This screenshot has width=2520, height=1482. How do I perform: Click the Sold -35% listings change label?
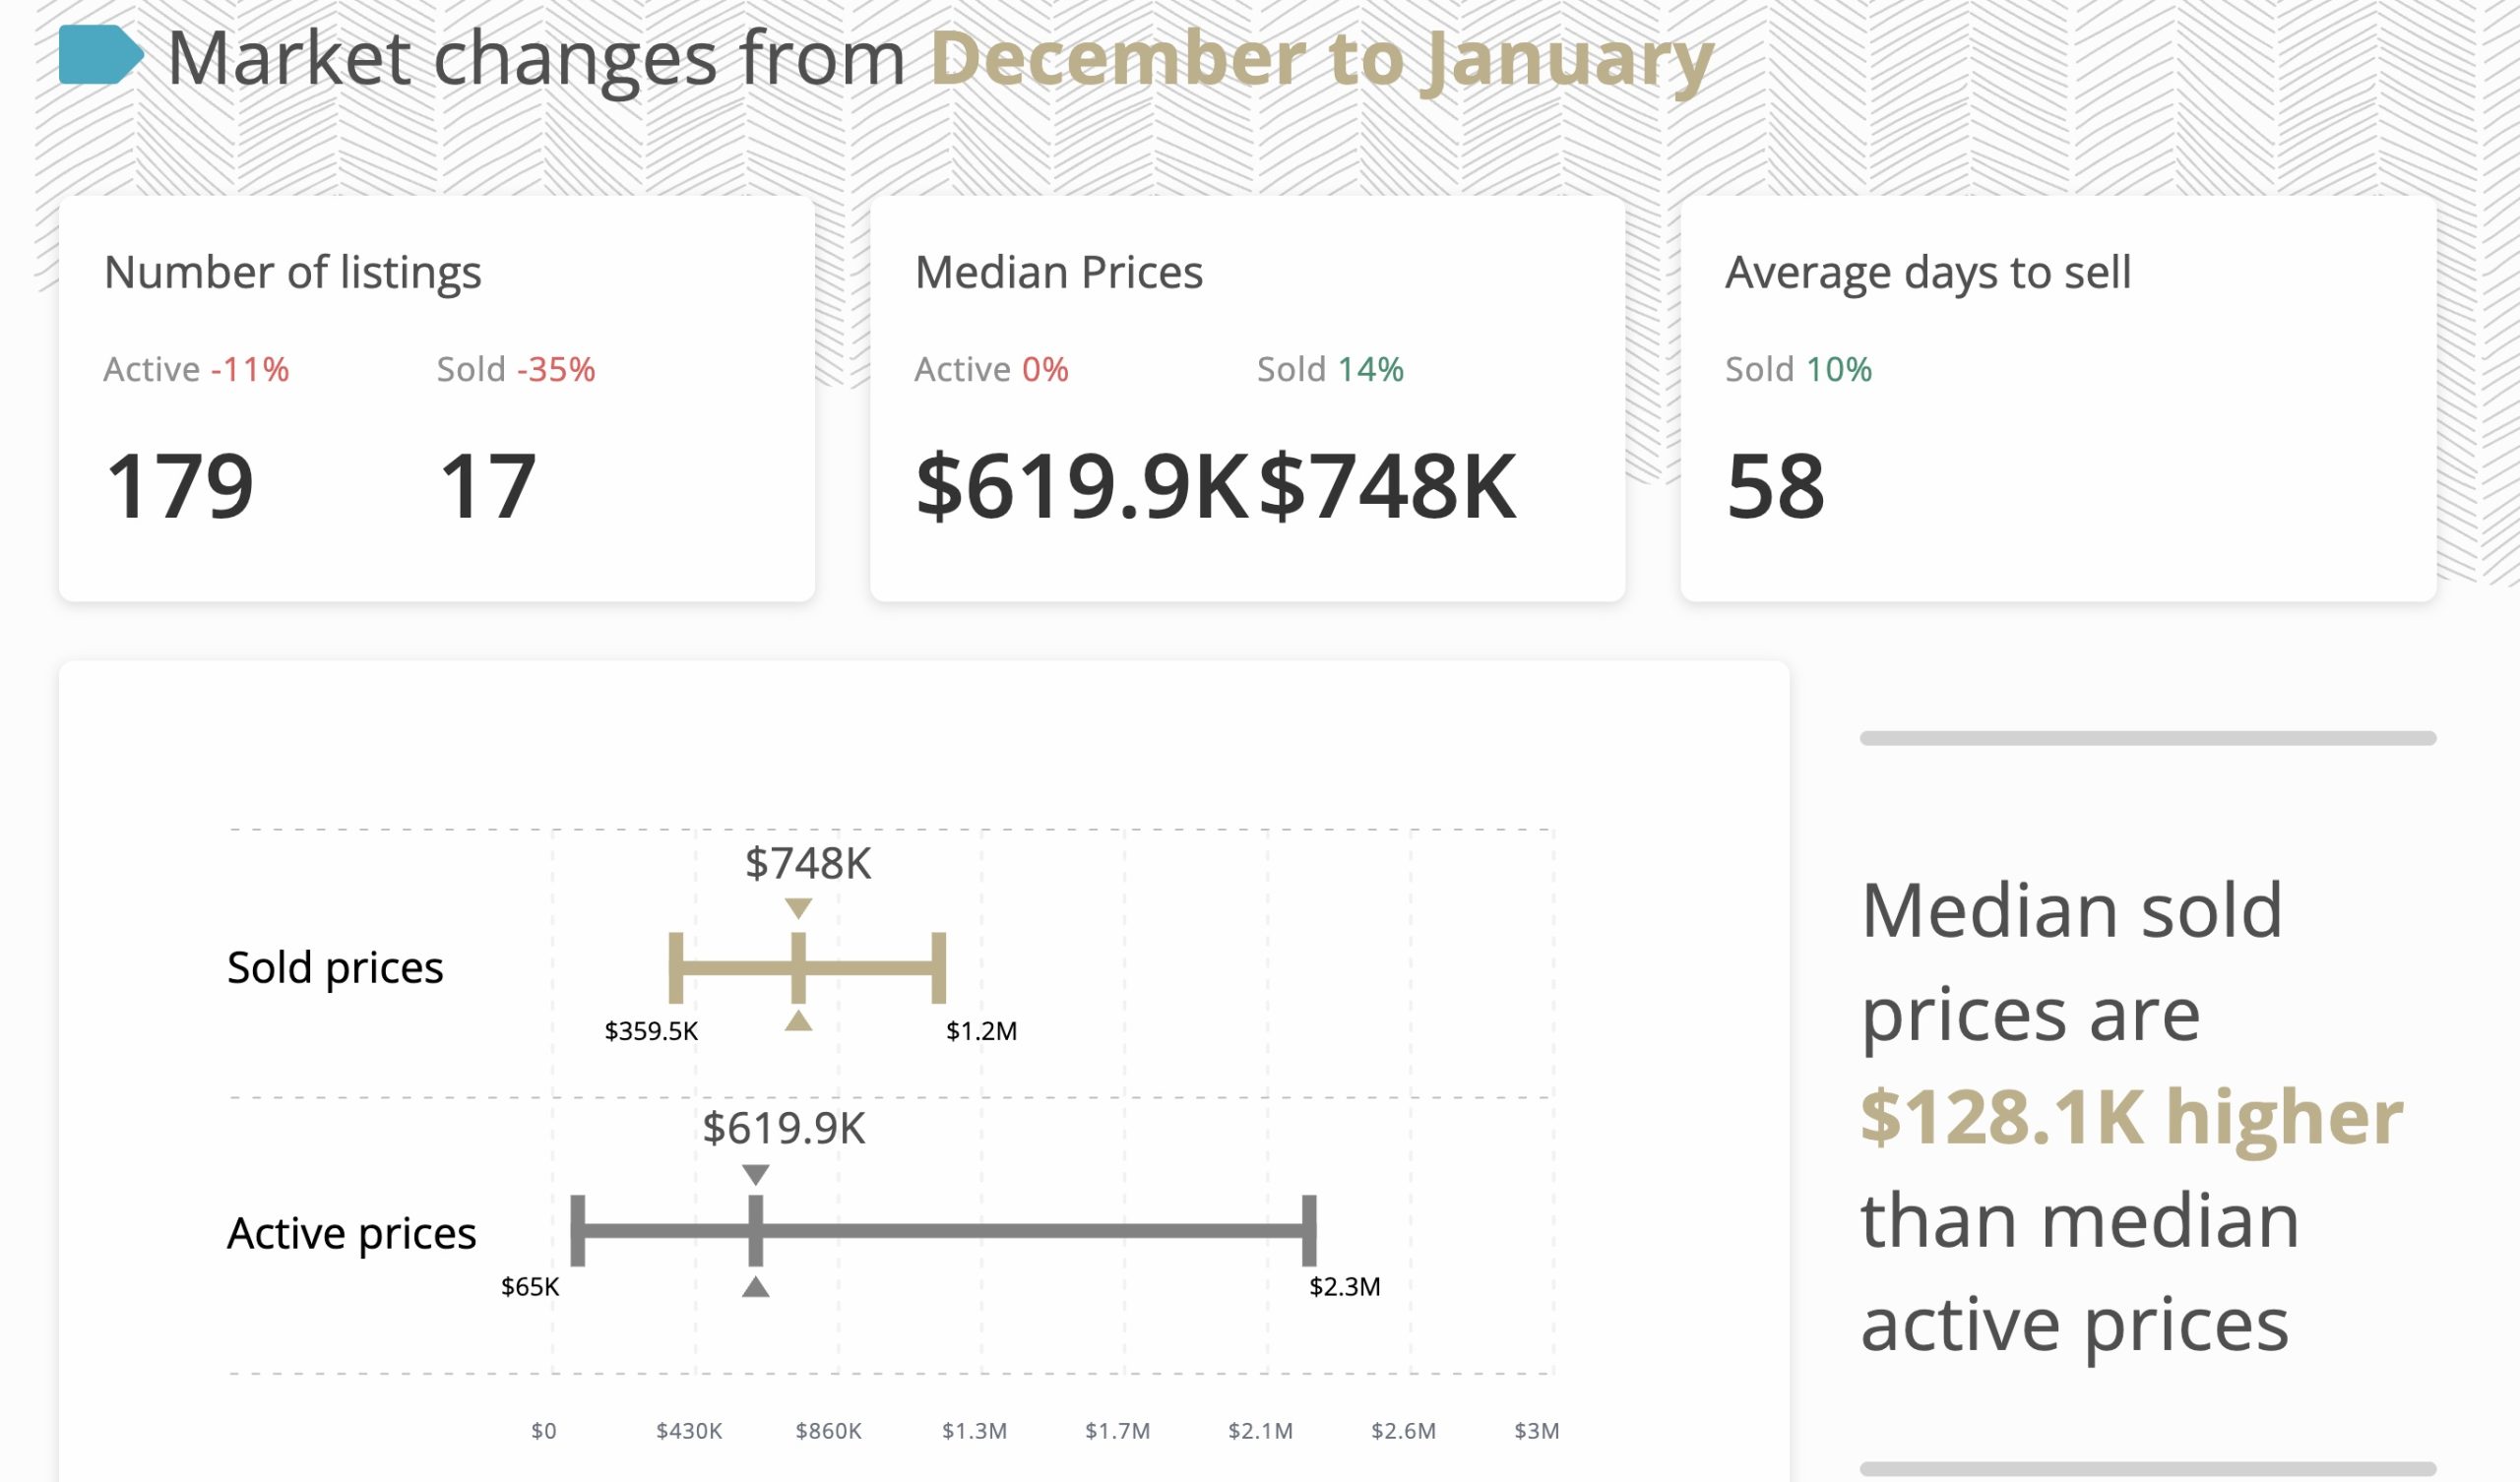click(x=516, y=369)
